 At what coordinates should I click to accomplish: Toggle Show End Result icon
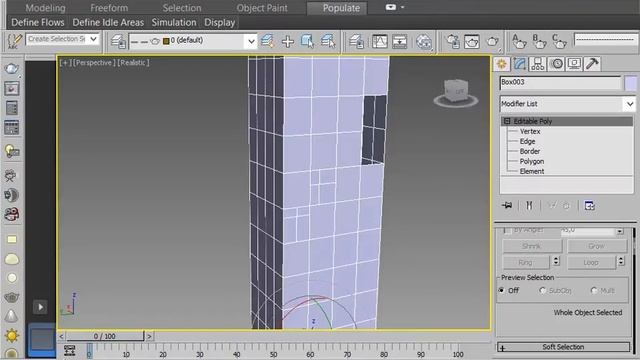529,205
